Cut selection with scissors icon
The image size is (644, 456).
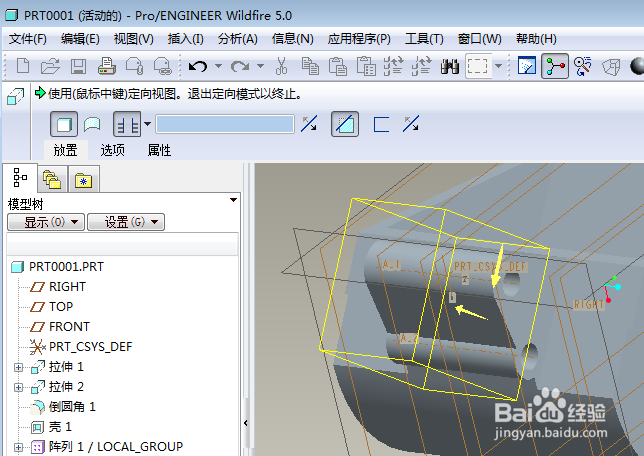[282, 66]
